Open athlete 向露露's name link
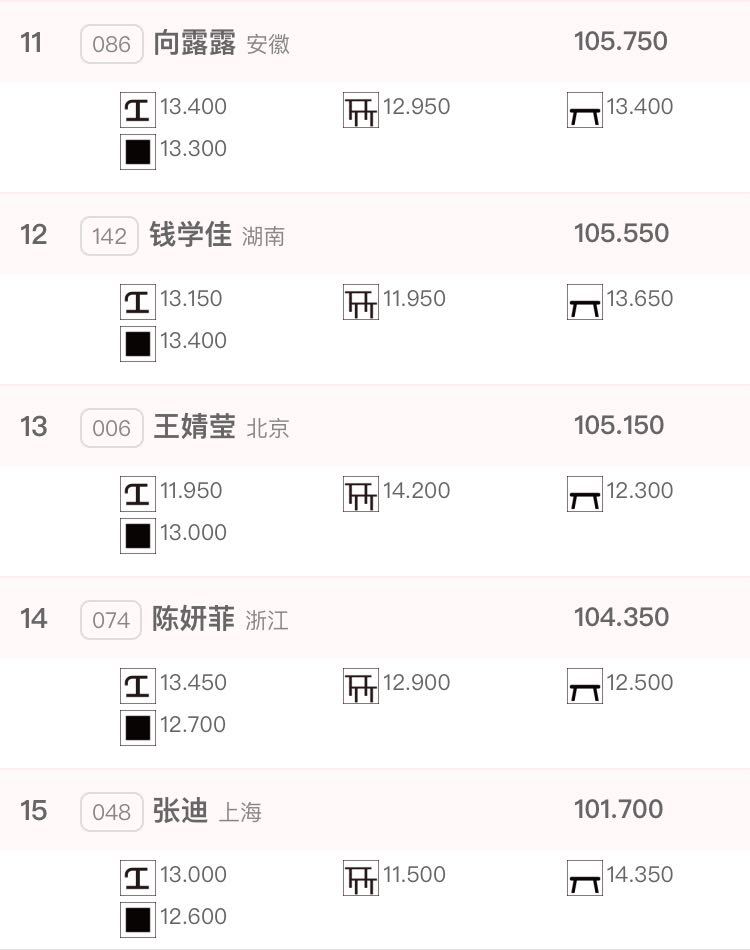Image resolution: width=750 pixels, height=950 pixels. 194,43
